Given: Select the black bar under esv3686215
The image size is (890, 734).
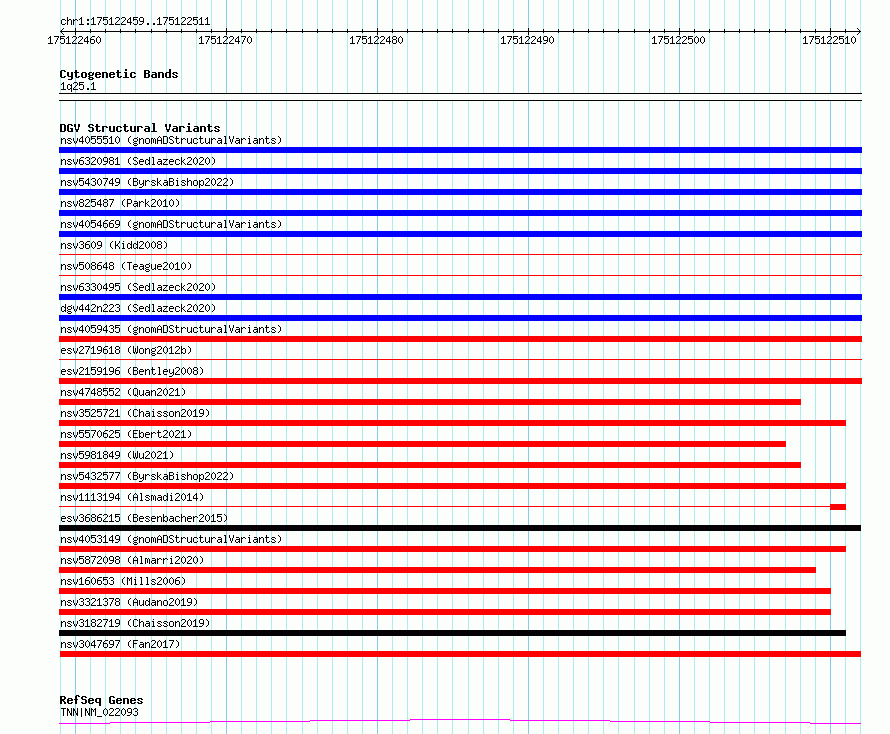Looking at the screenshot, I should click(x=460, y=528).
